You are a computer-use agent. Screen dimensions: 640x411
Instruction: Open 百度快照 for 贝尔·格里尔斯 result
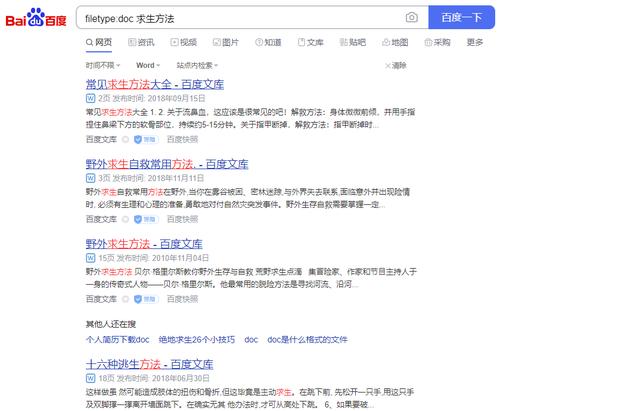coord(182,299)
